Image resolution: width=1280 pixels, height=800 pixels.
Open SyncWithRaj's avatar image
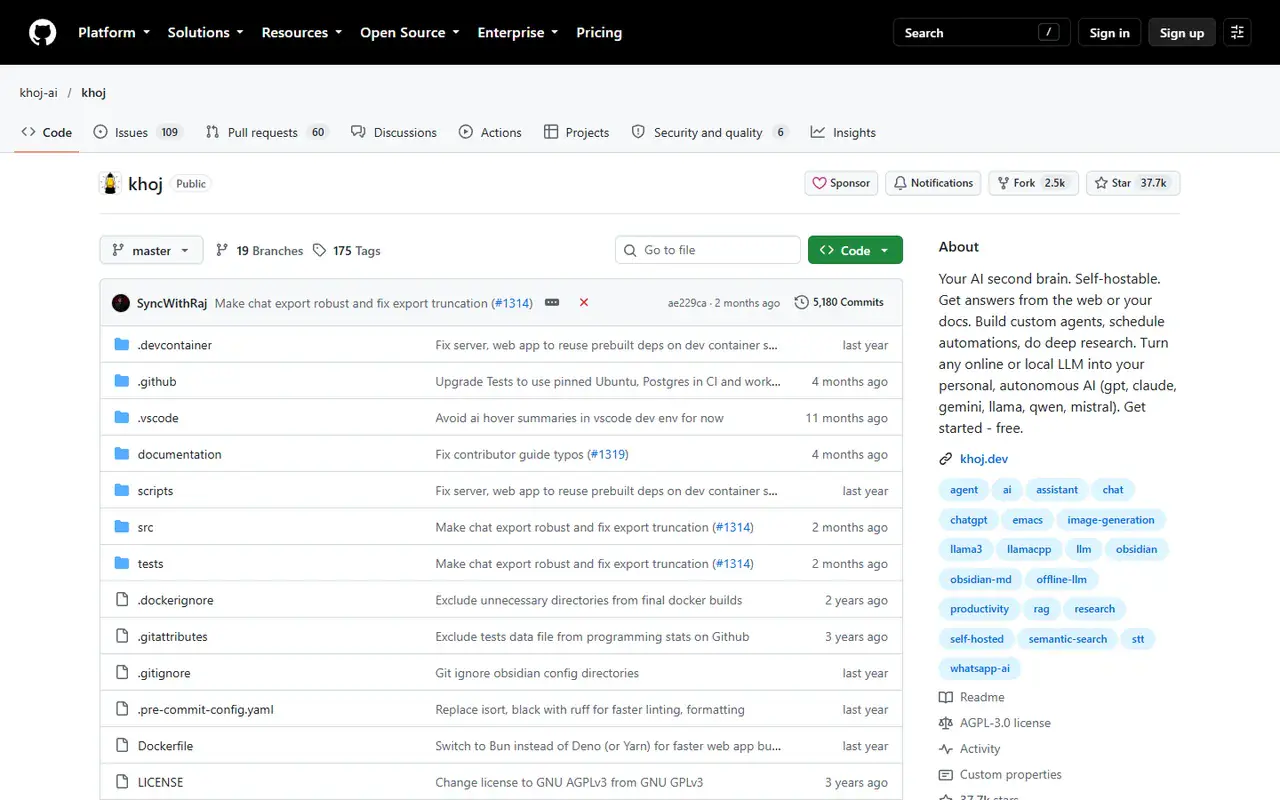click(x=121, y=302)
